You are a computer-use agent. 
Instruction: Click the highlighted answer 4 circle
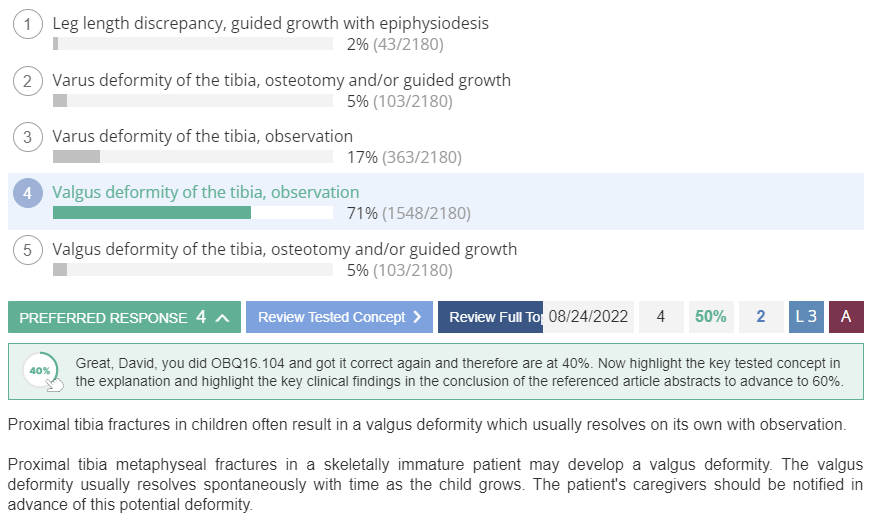[28, 193]
